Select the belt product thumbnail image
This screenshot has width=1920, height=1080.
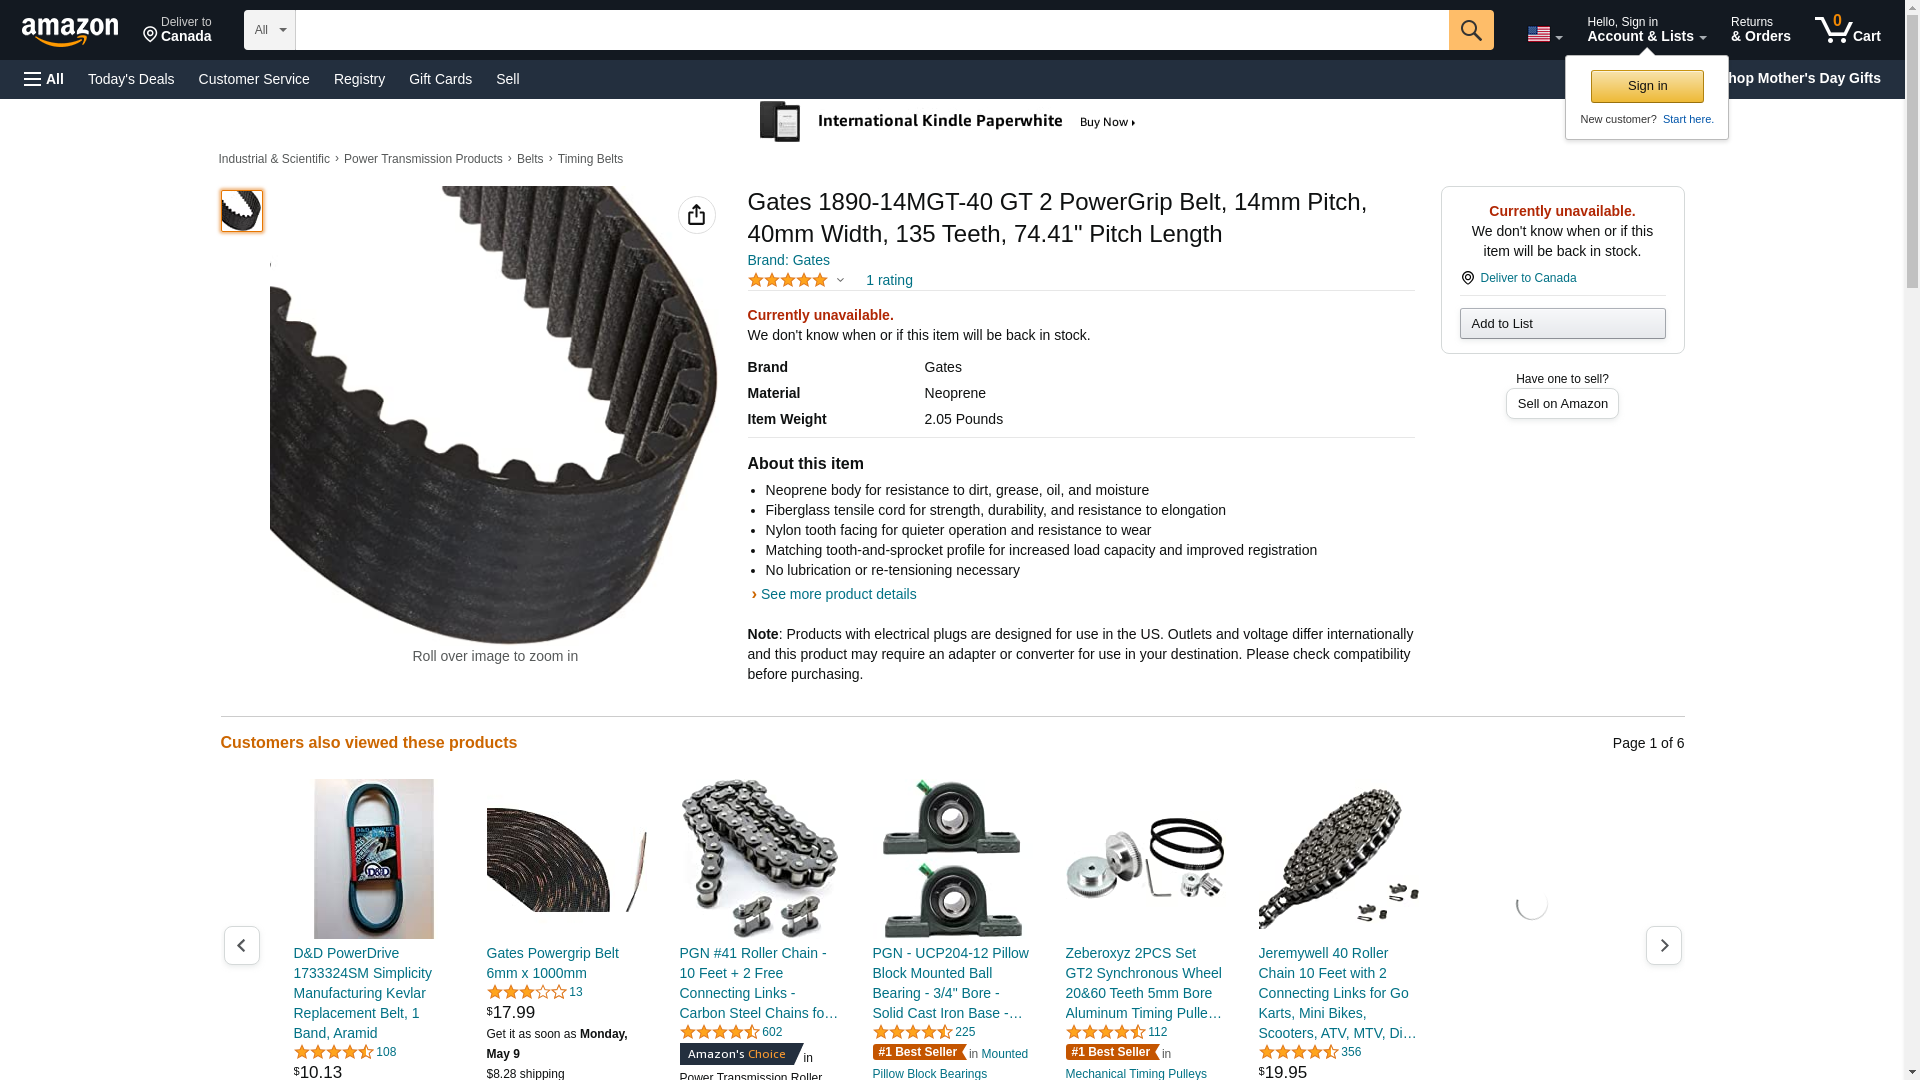241,211
